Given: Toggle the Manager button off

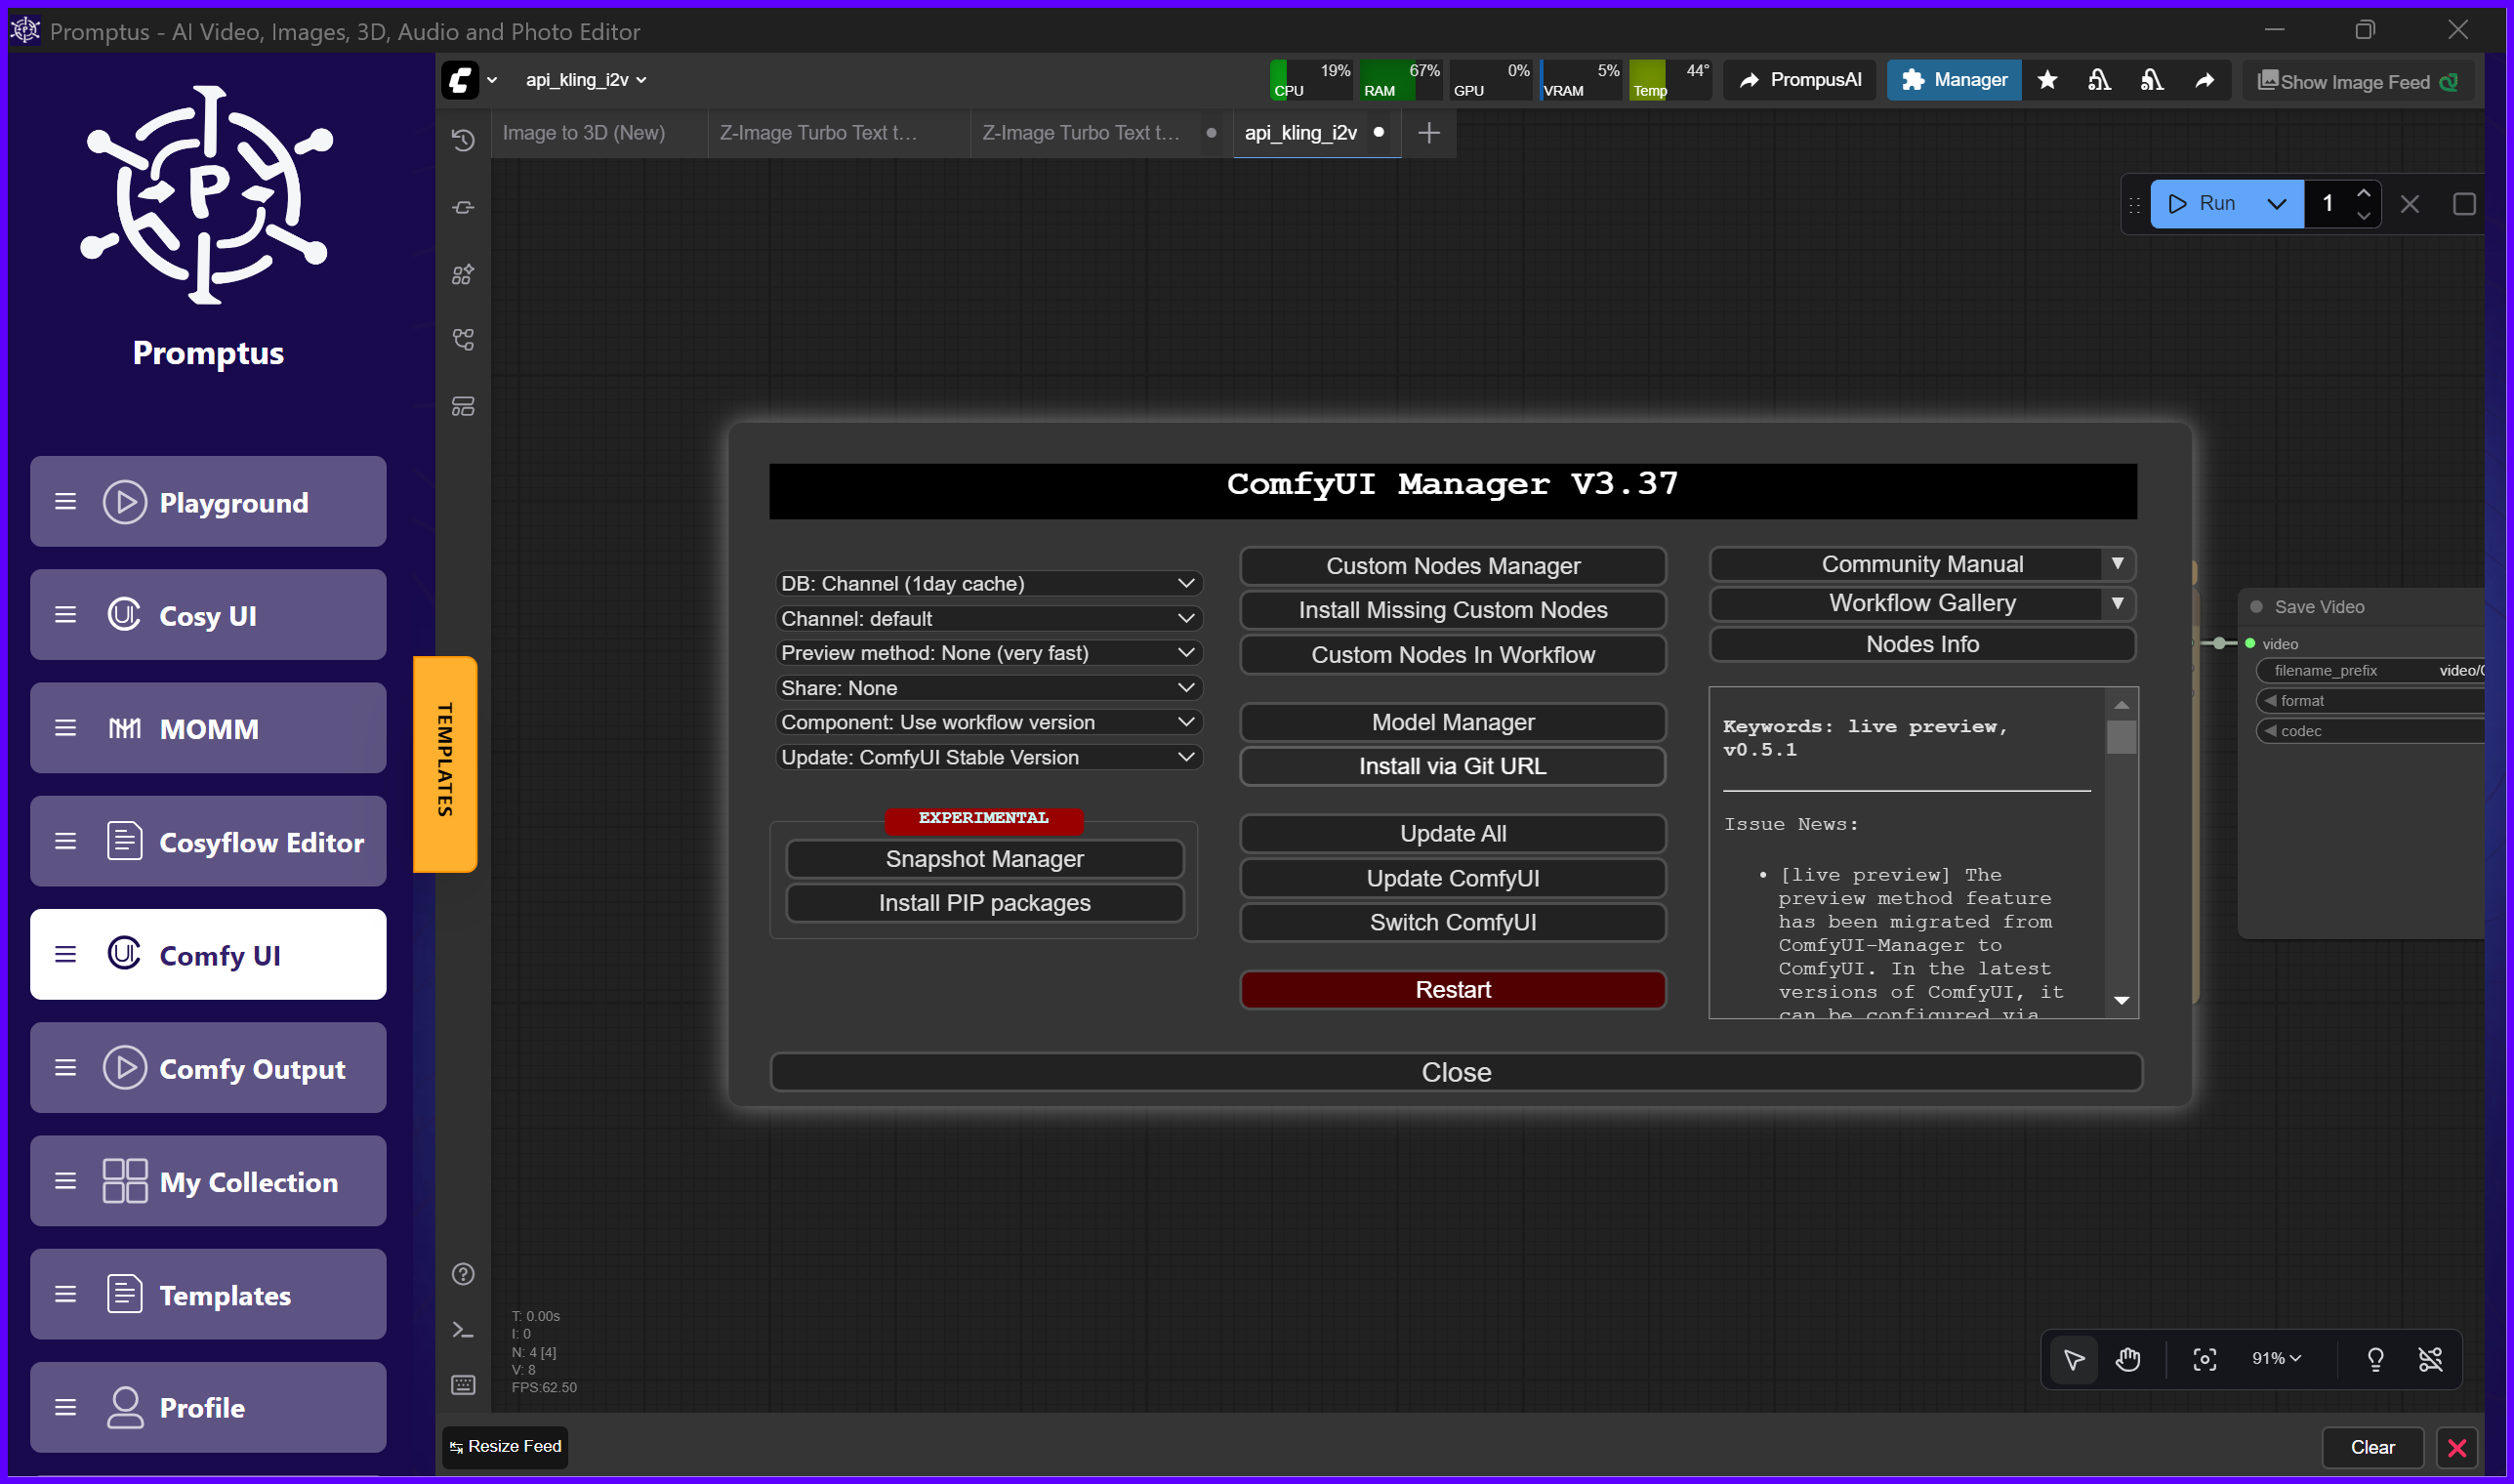Looking at the screenshot, I should point(1953,79).
